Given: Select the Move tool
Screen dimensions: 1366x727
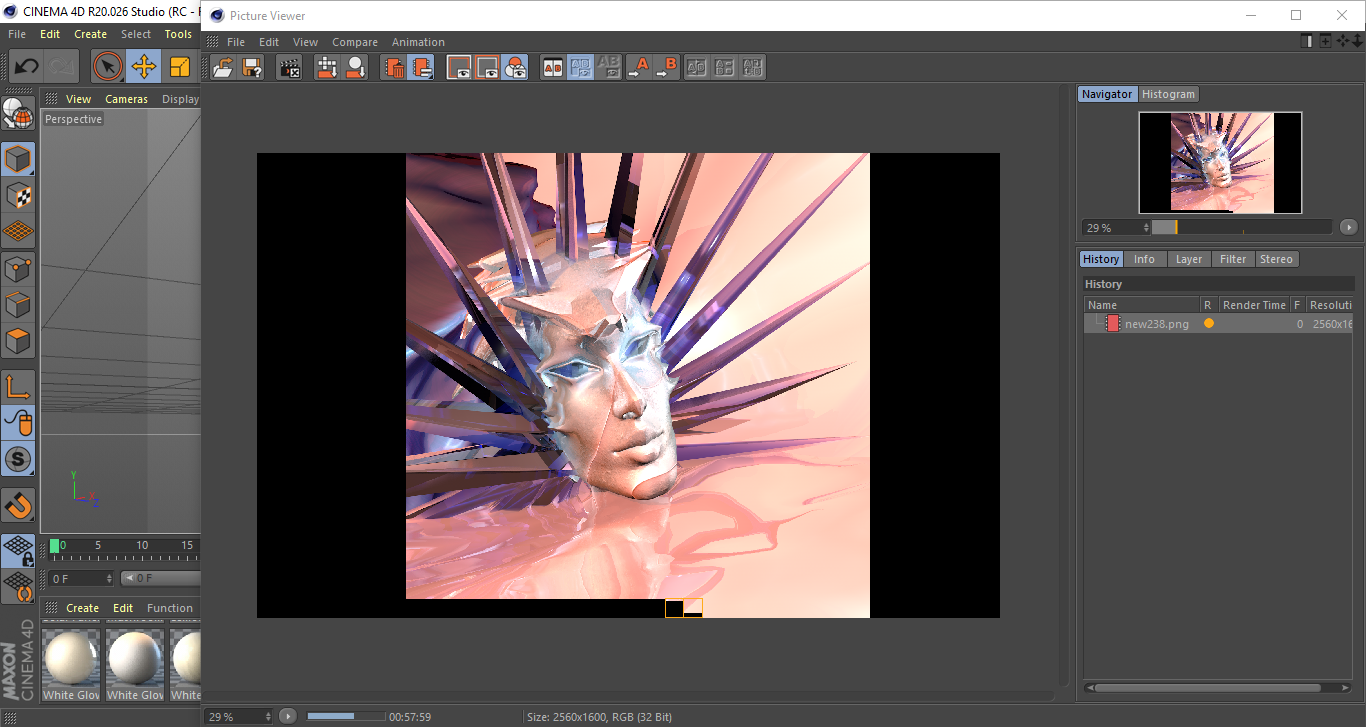Looking at the screenshot, I should coord(144,67).
